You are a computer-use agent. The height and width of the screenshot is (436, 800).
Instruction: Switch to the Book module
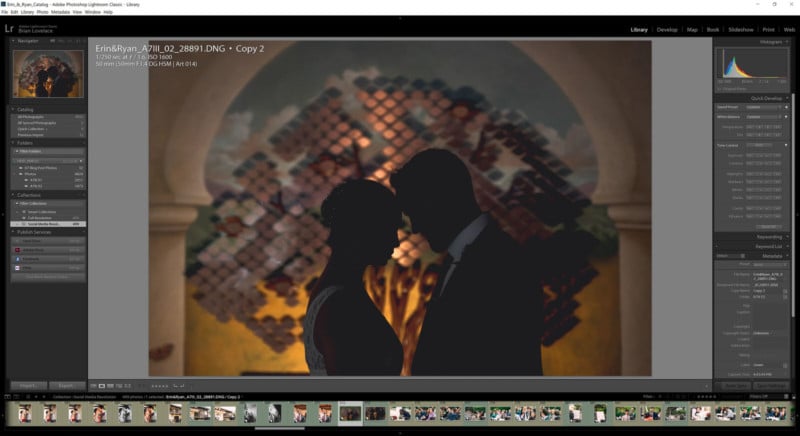pyautogui.click(x=713, y=30)
